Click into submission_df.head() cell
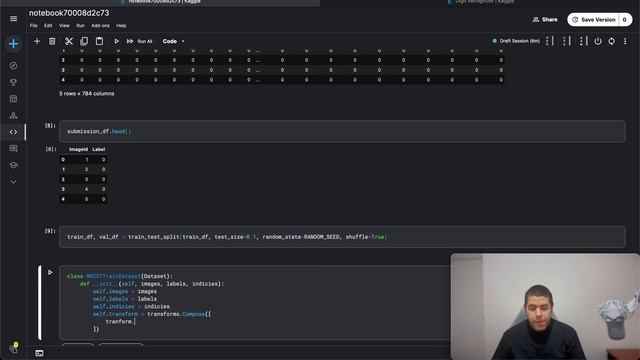This screenshot has width=640, height=360. point(342,131)
